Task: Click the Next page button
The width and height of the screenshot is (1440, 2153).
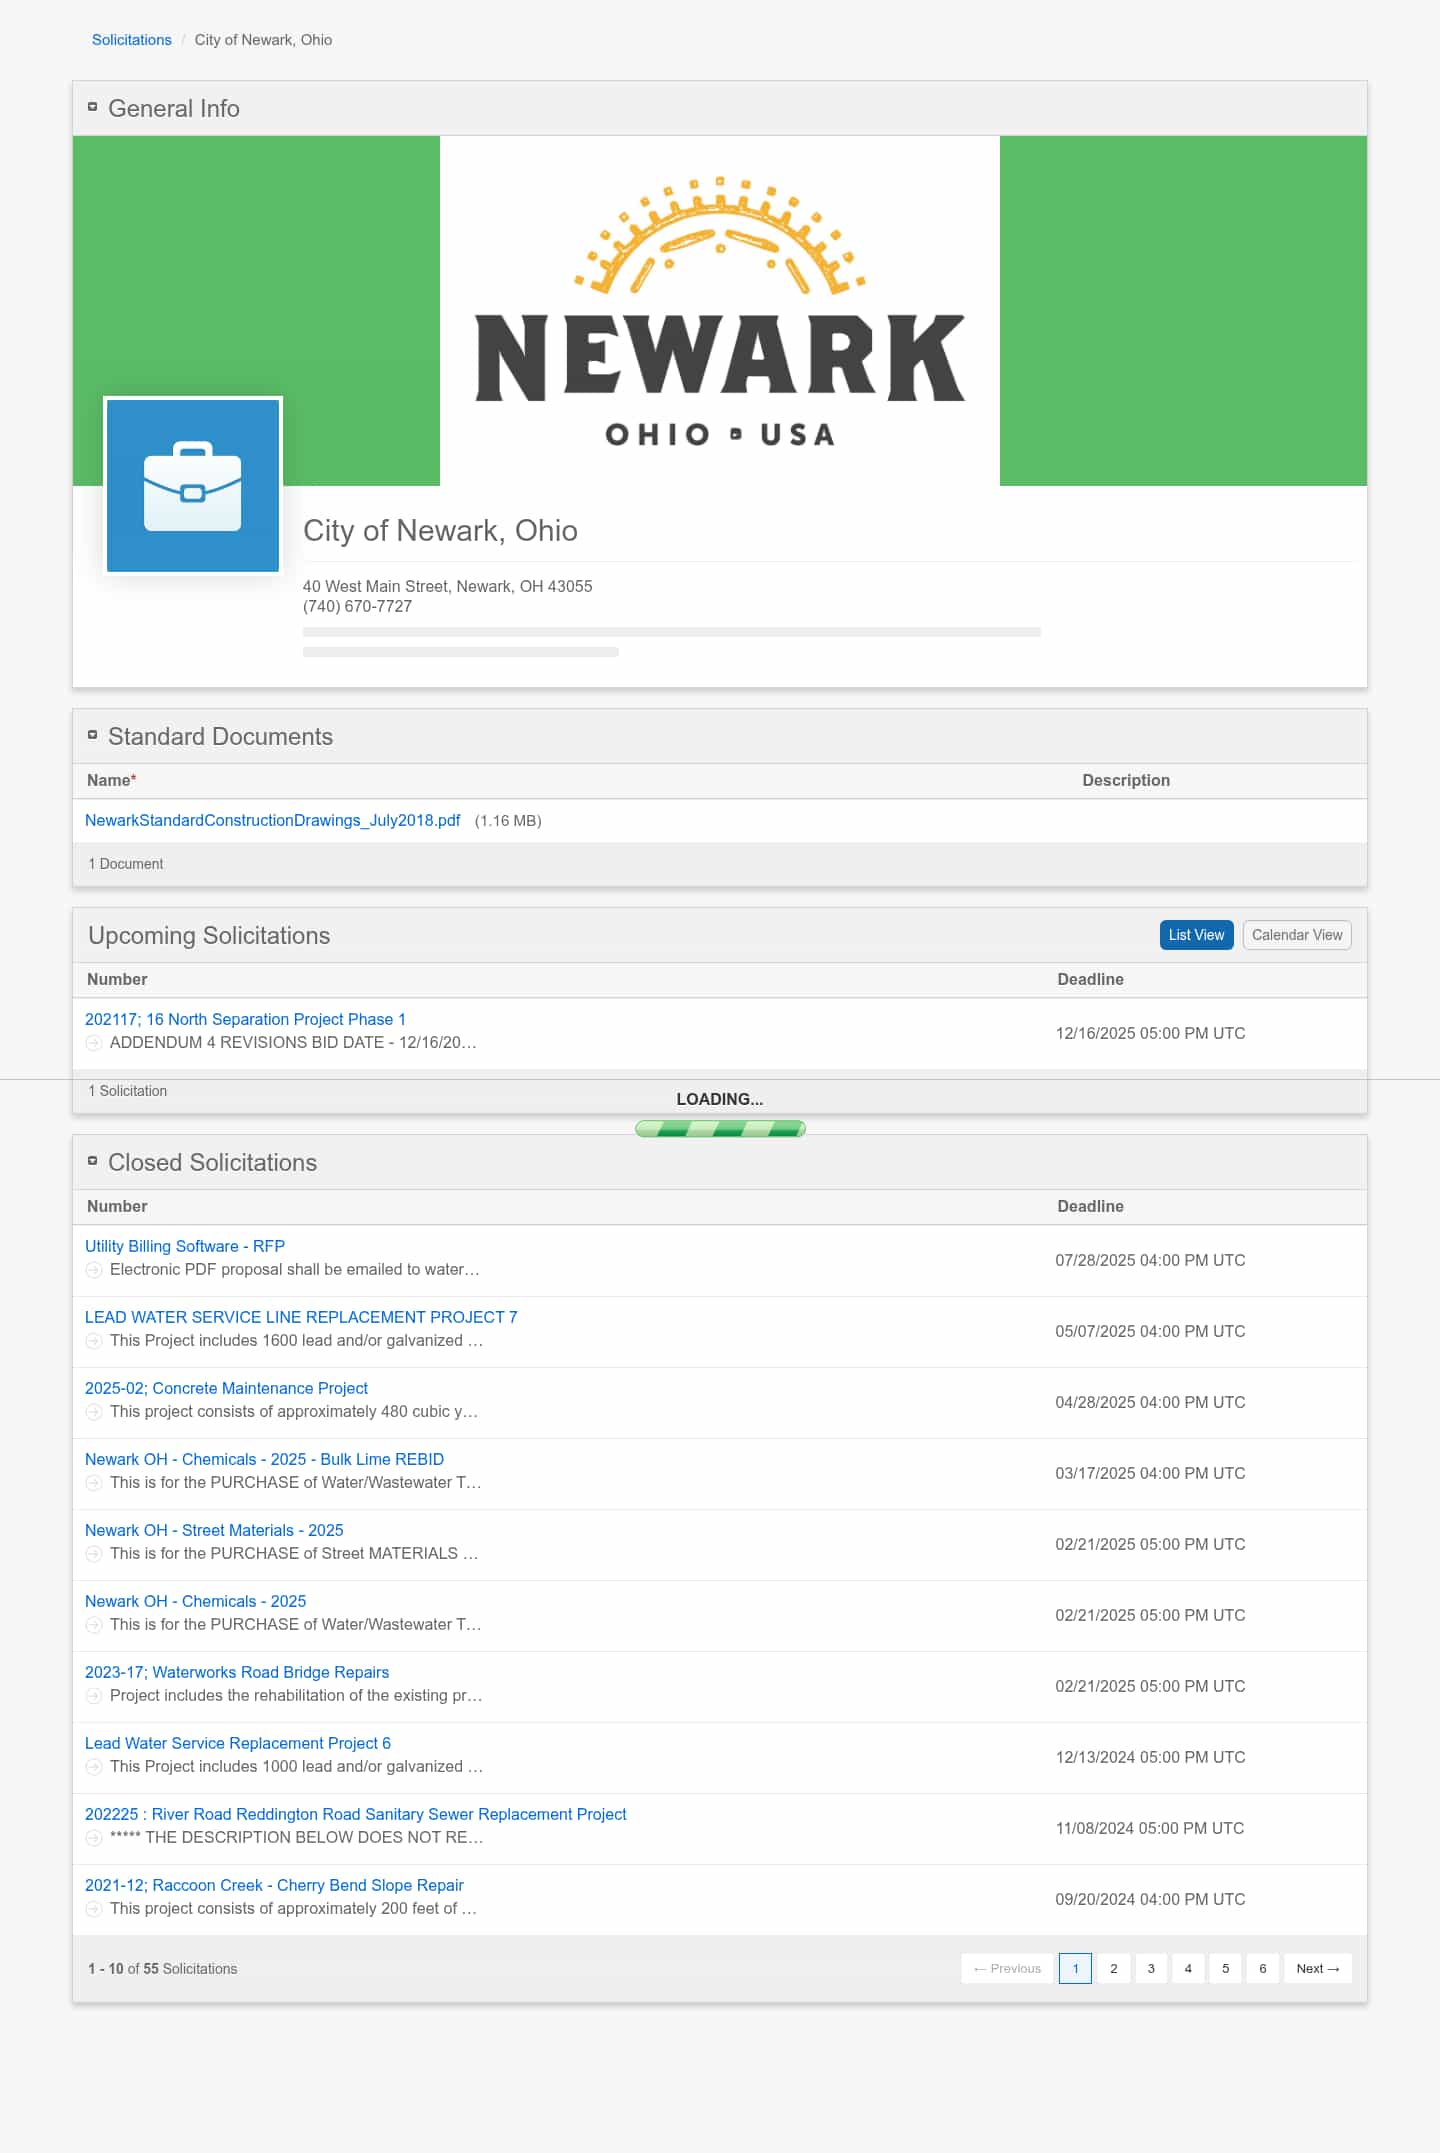Action: [x=1318, y=1968]
